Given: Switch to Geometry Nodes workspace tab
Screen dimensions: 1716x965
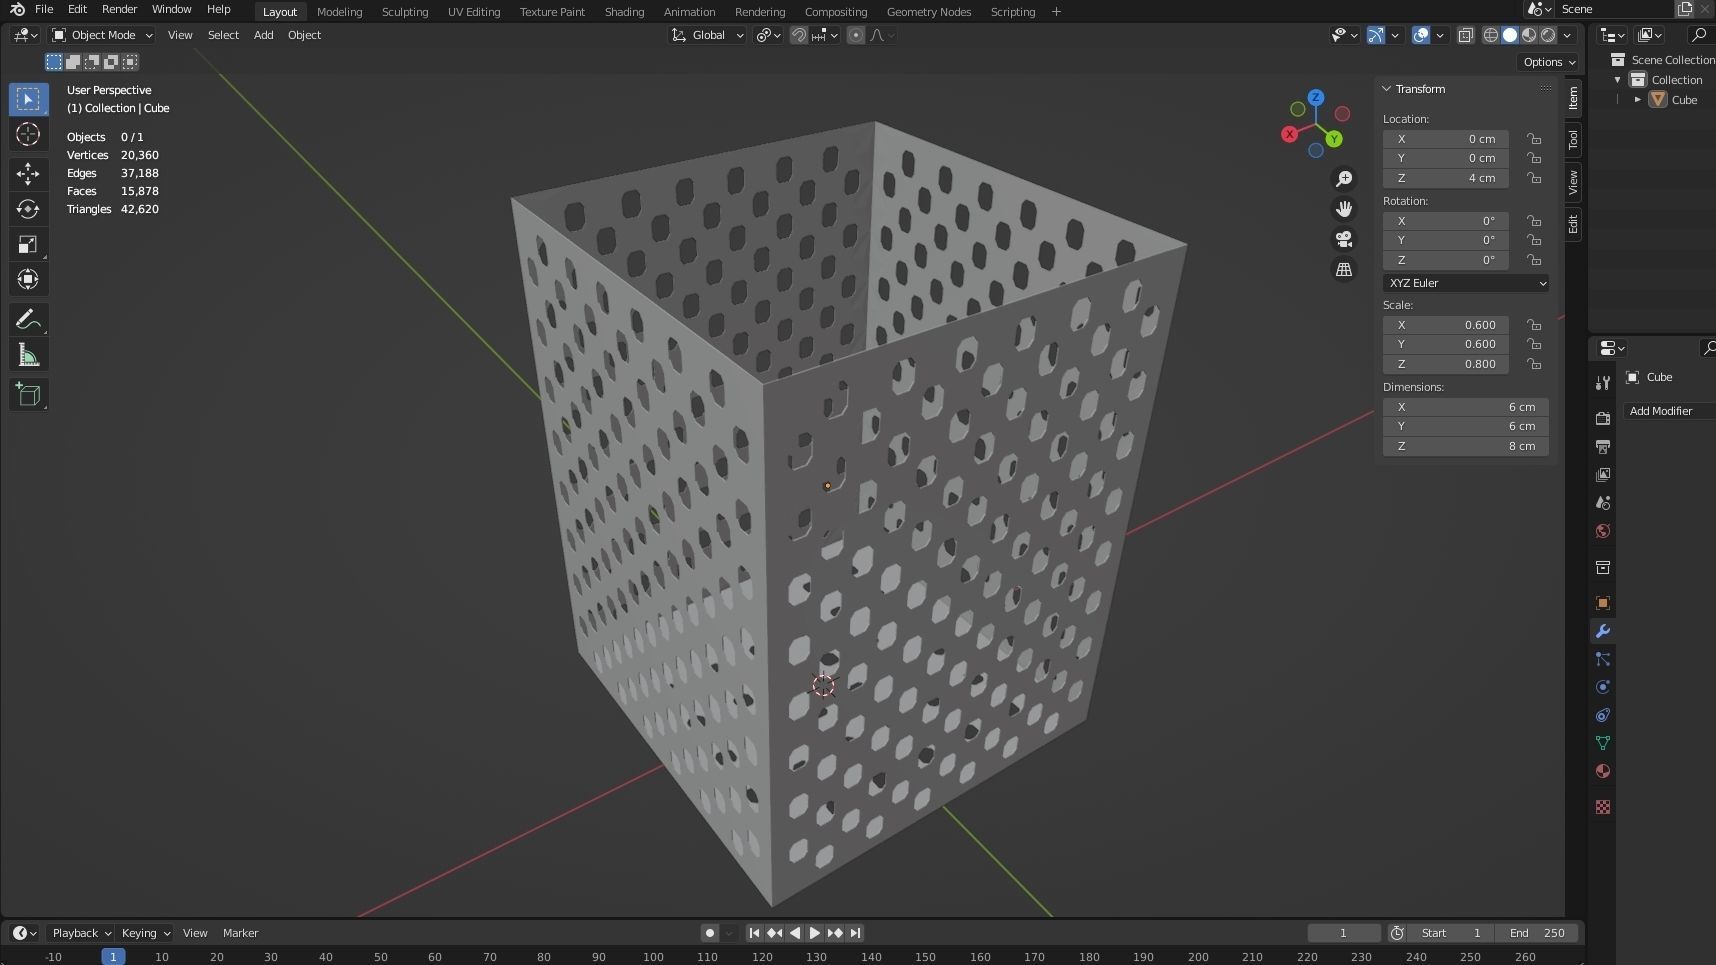Looking at the screenshot, I should tap(928, 12).
